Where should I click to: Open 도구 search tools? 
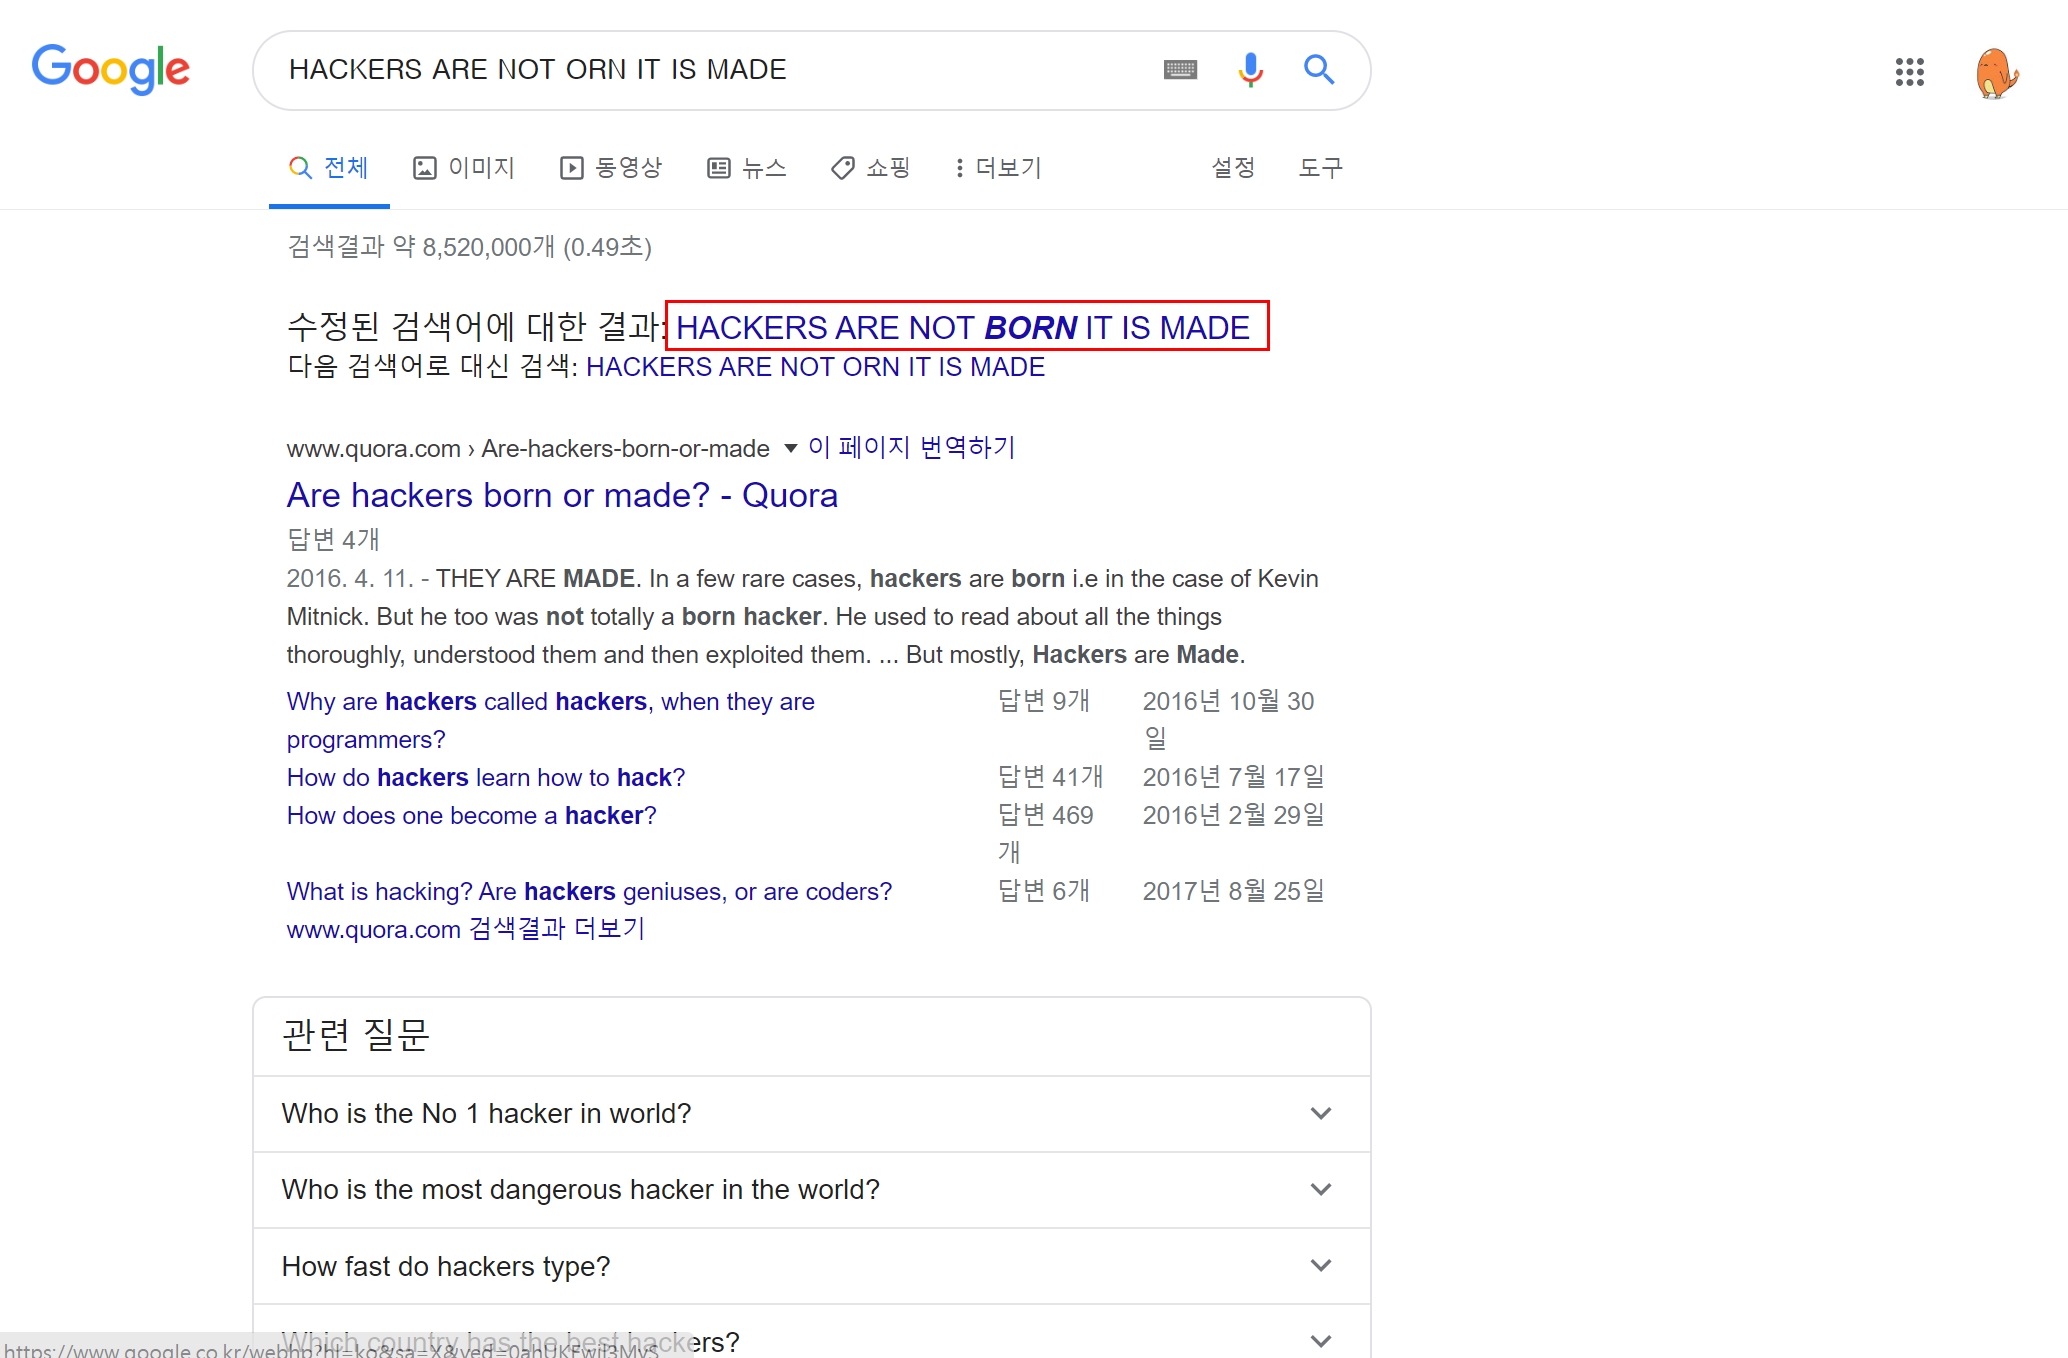[1320, 168]
